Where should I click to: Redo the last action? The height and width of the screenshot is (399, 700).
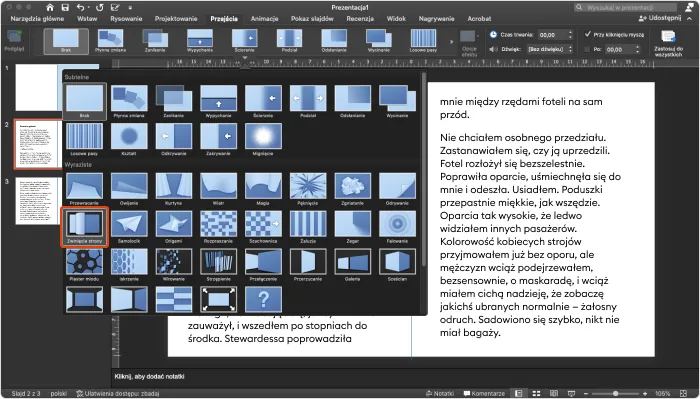click(99, 8)
